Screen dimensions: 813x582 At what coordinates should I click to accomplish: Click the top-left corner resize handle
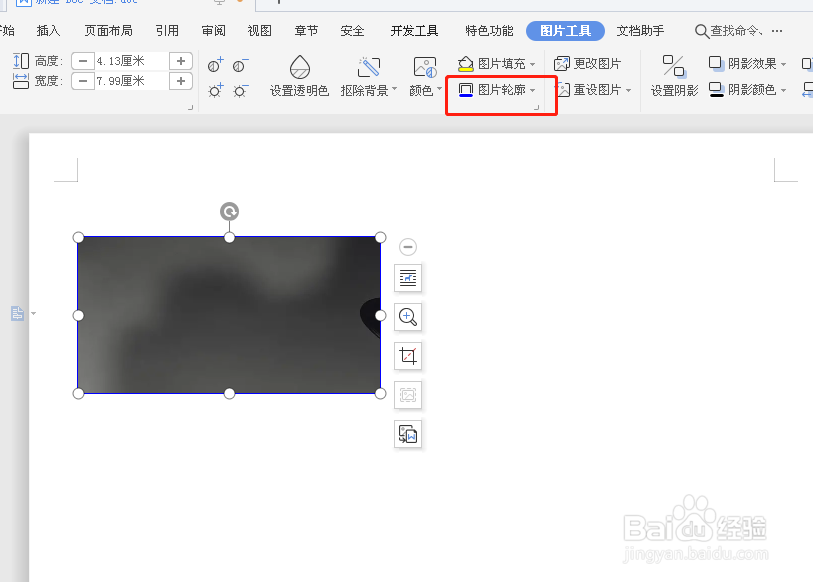point(78,238)
